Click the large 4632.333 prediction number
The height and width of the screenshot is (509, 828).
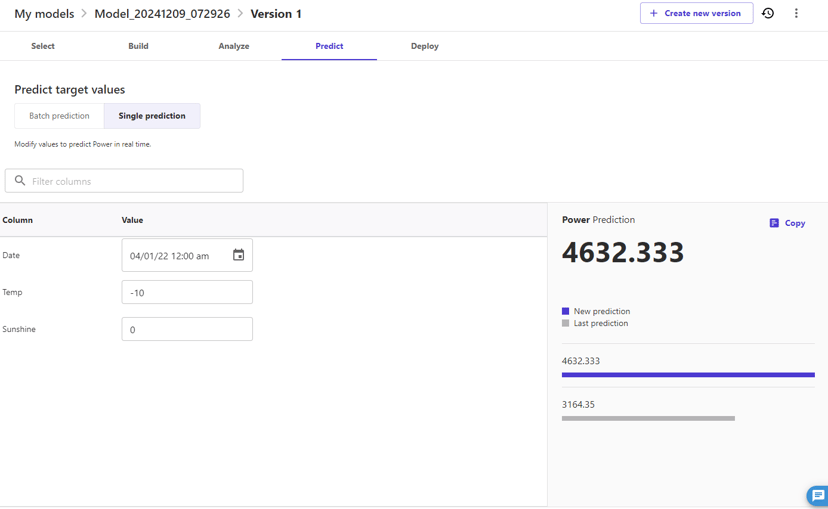[623, 252]
